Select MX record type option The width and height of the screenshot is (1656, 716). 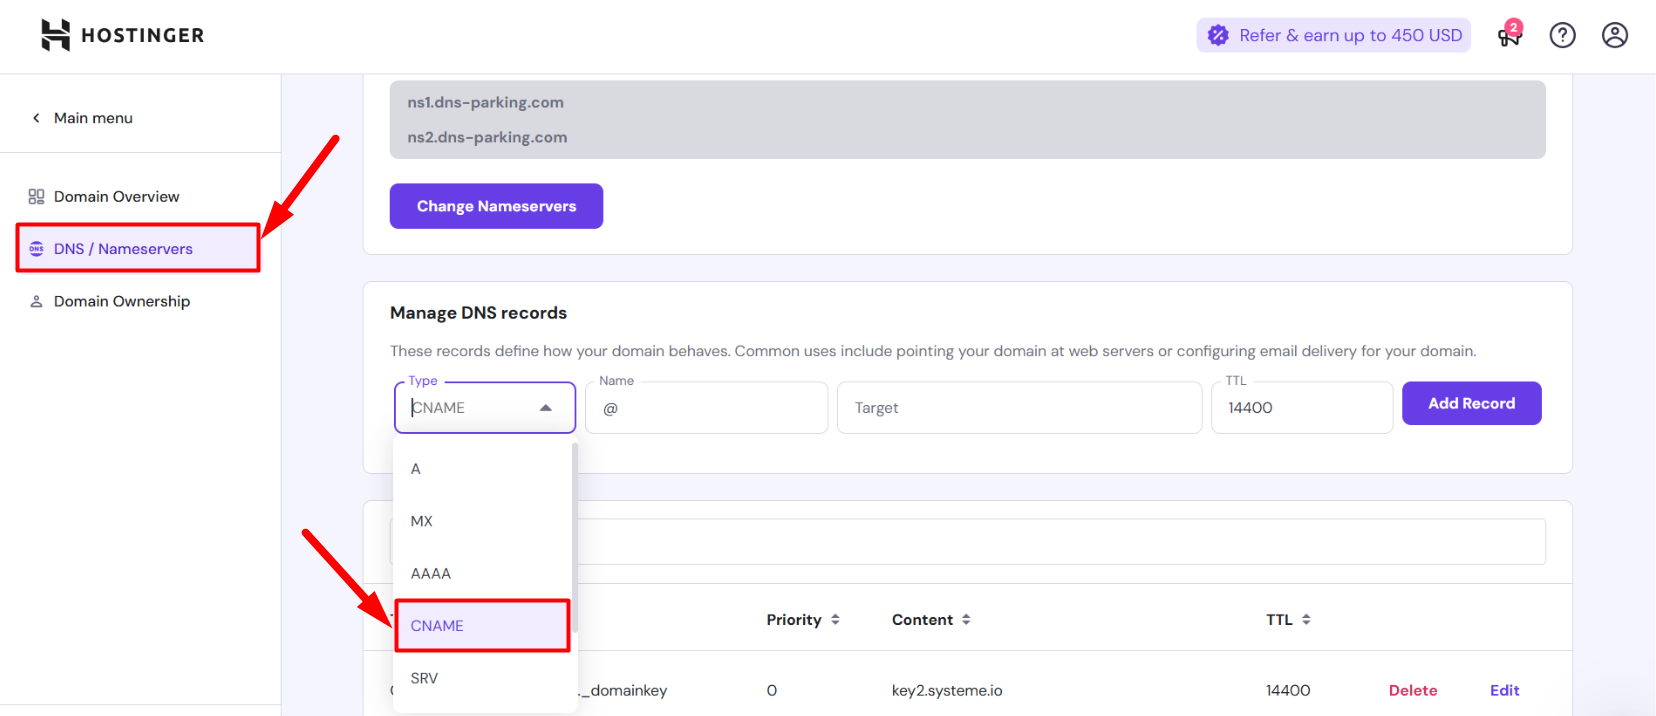click(x=483, y=521)
